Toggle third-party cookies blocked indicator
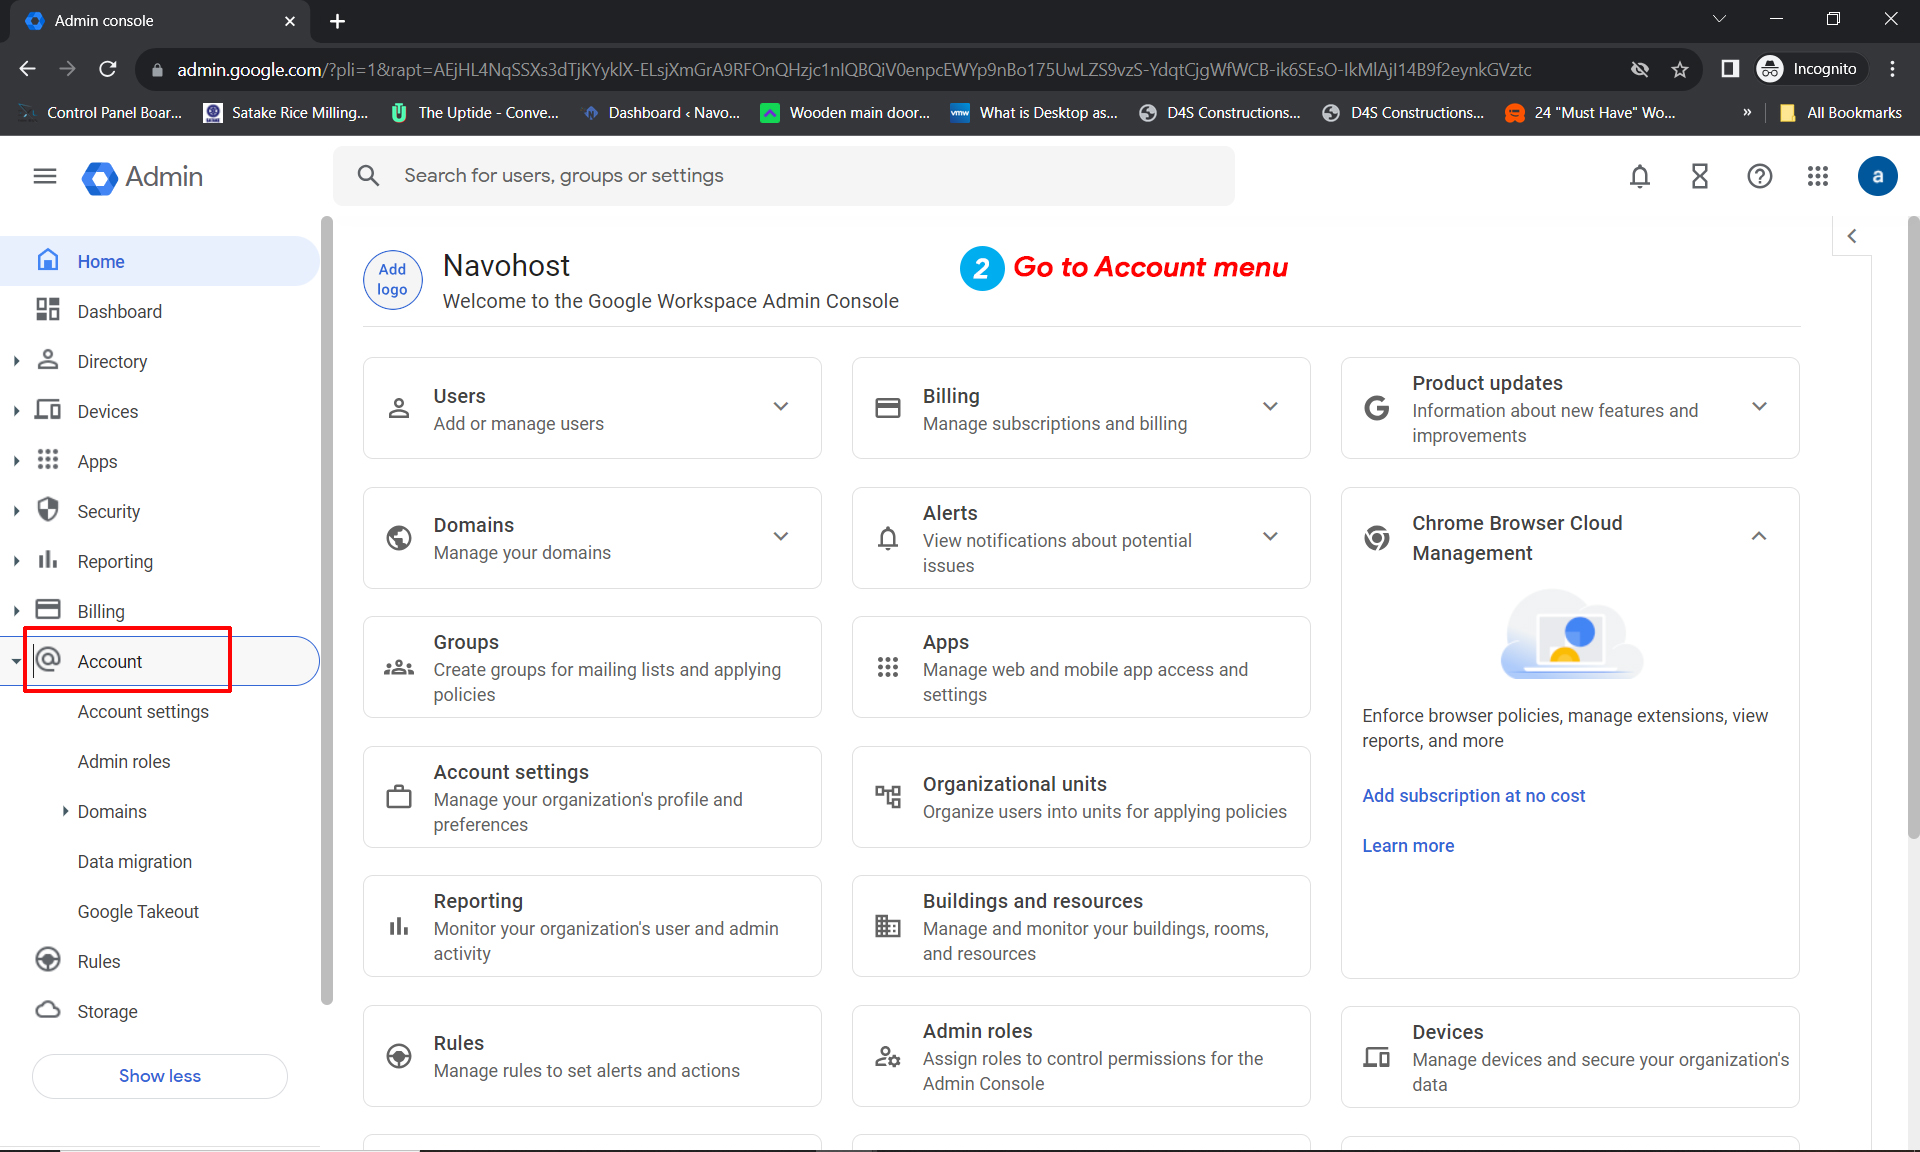This screenshot has width=1920, height=1152. (x=1640, y=69)
